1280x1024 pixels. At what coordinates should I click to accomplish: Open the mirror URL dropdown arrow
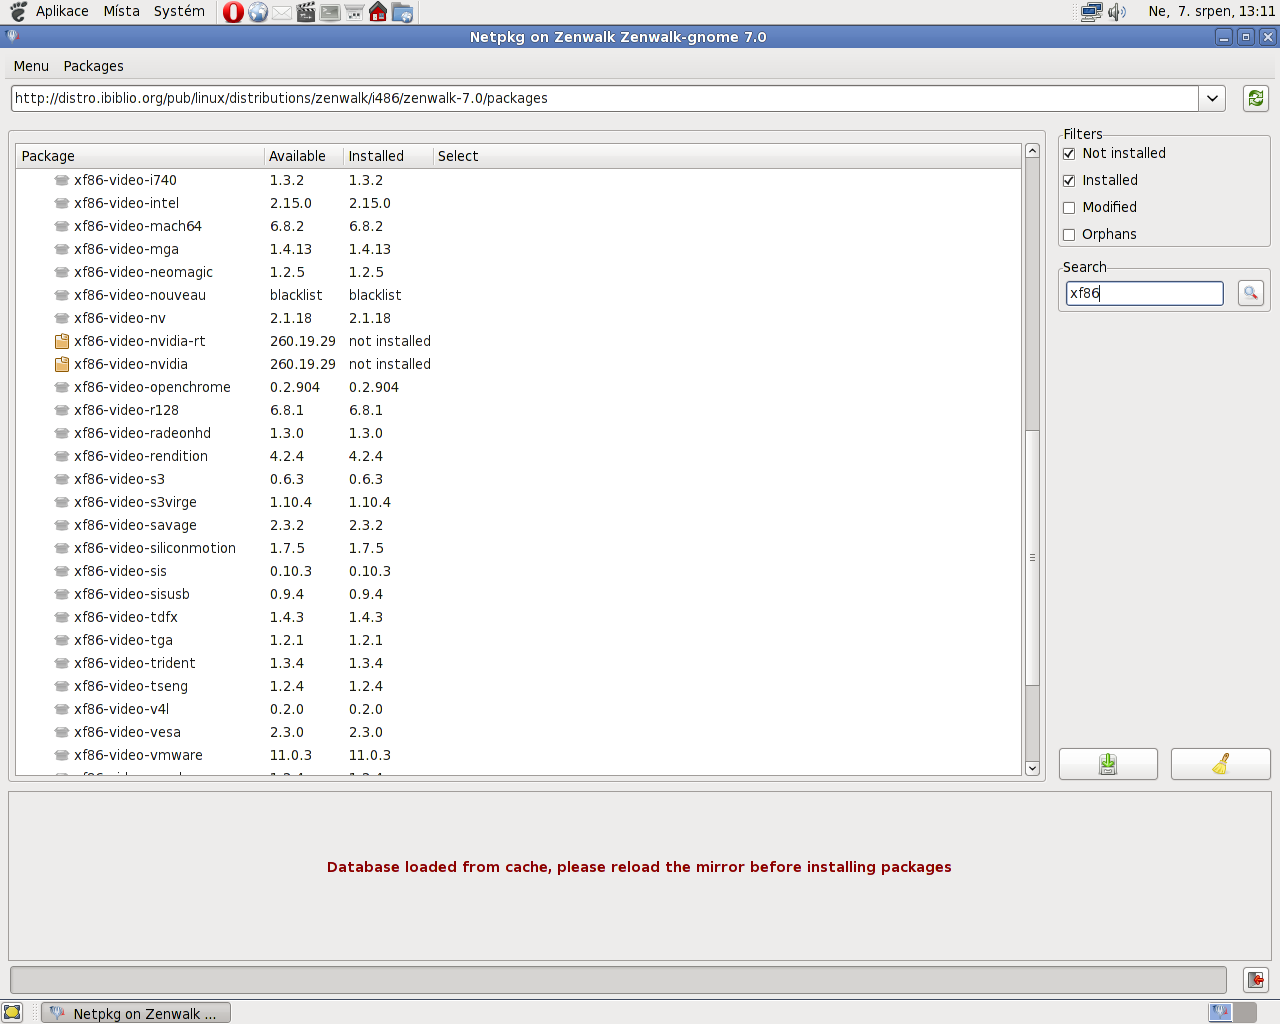tap(1212, 98)
